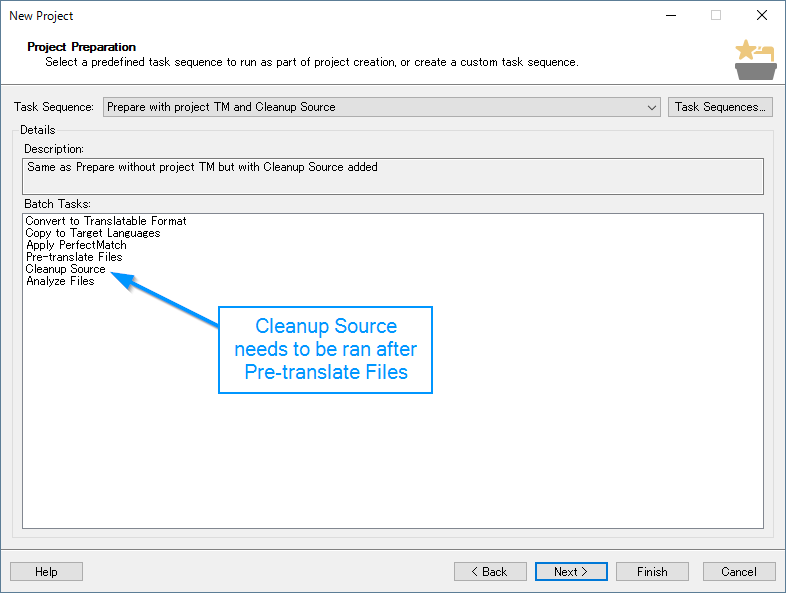Select Apply PerfectMatch batch task
Screen dimensions: 786x593
pyautogui.click(x=76, y=245)
